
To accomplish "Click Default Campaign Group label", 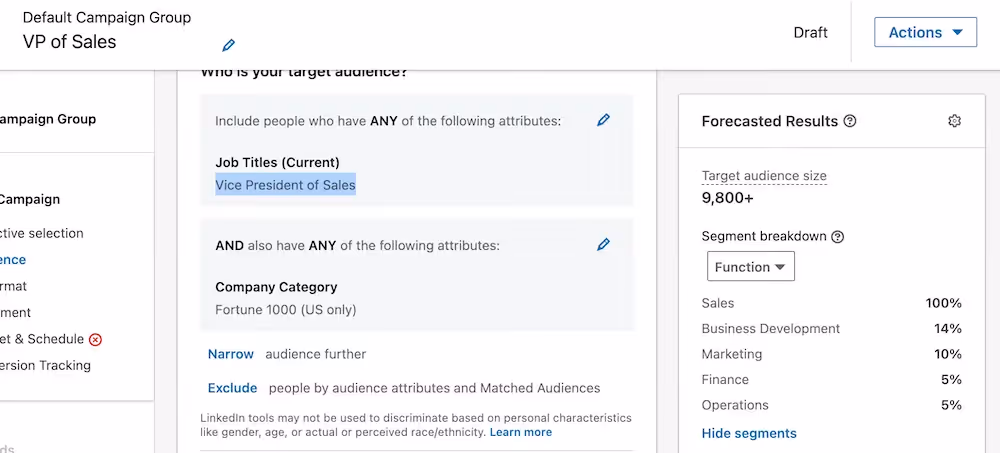I will click(107, 17).
